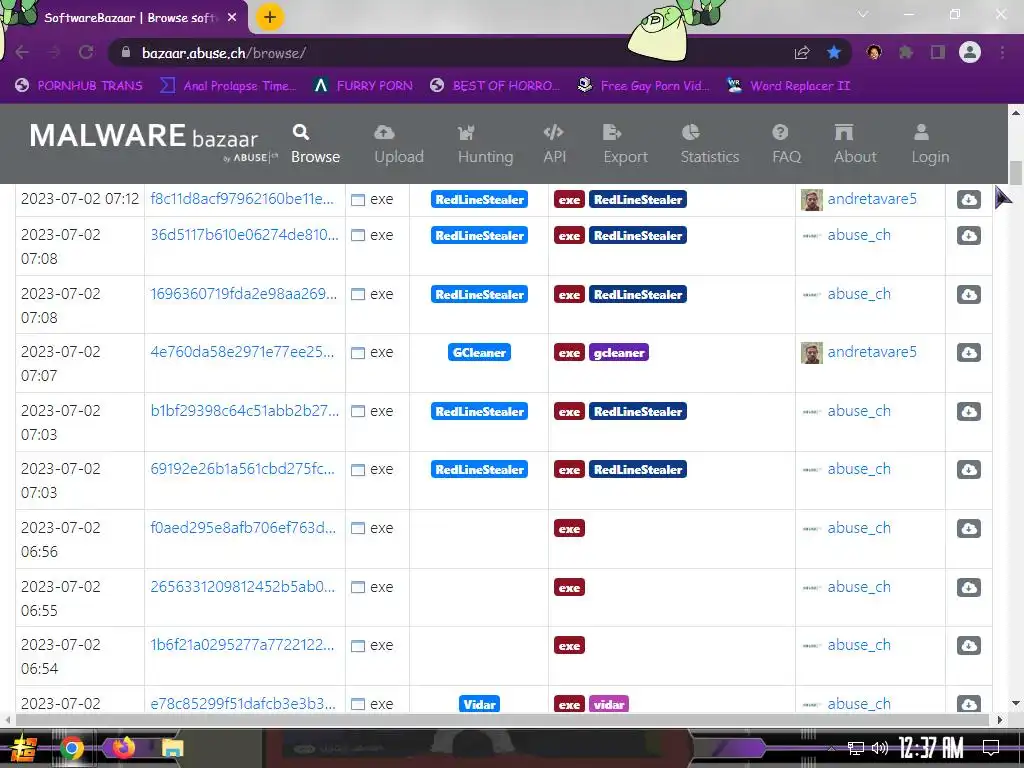Open the Statistics nav item

(x=710, y=144)
